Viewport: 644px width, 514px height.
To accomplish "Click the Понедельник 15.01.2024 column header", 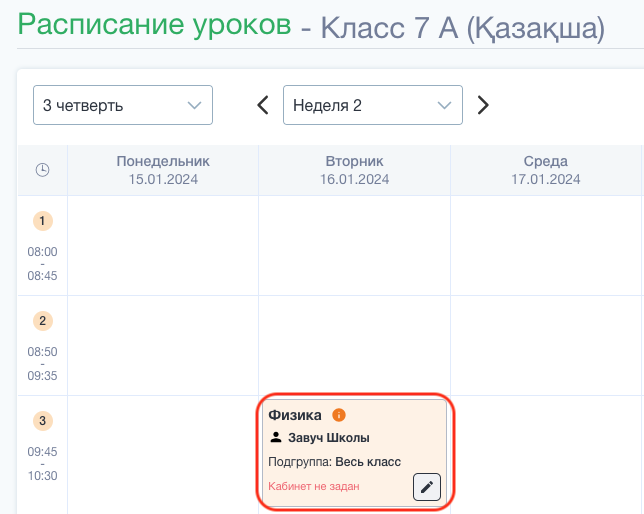I will pos(163,170).
